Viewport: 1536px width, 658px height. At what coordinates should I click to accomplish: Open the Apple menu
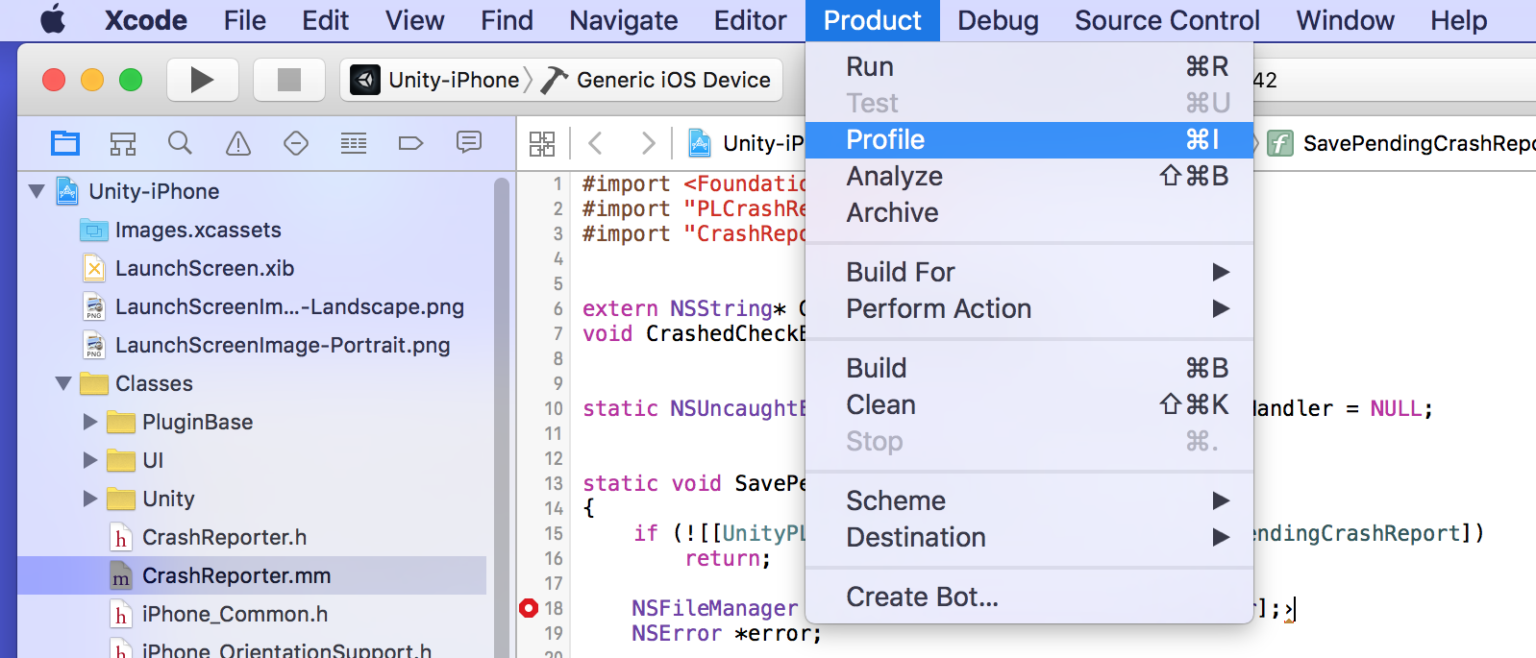tap(52, 20)
